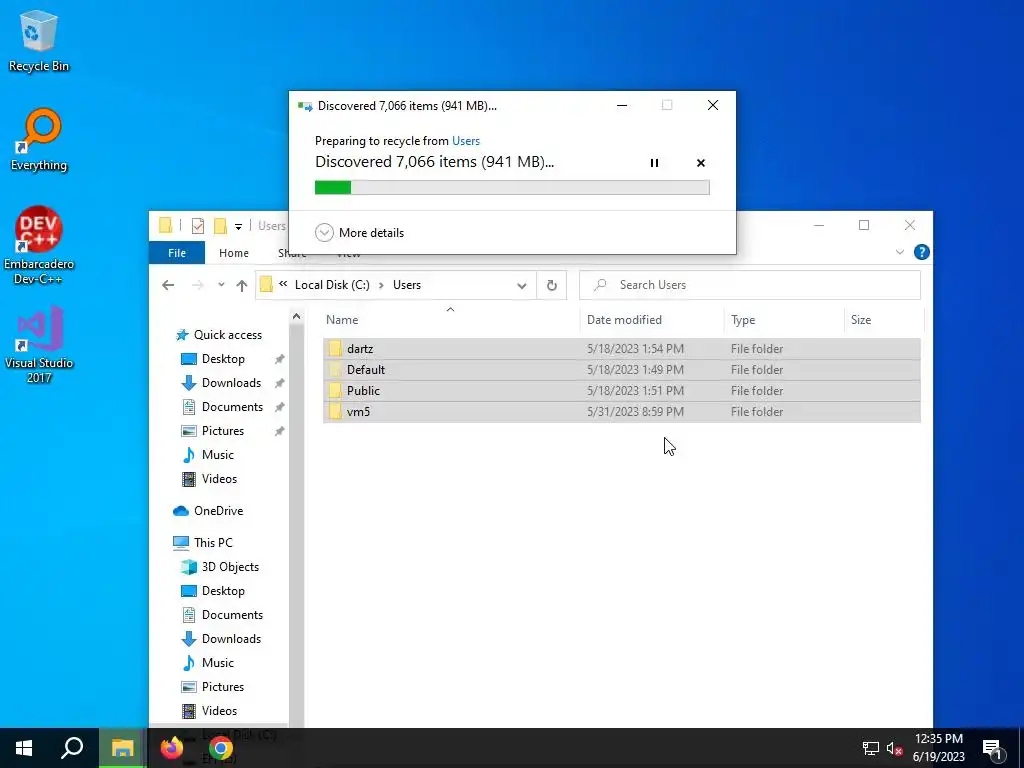Click the navigation pane scroll up arrow
This screenshot has width=1024, height=768.
[296, 316]
